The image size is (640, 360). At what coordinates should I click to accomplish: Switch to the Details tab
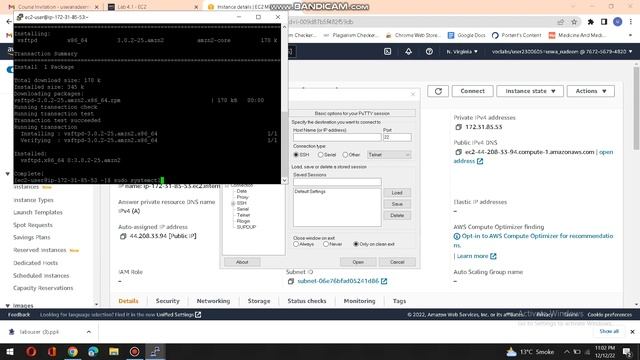coord(128,301)
